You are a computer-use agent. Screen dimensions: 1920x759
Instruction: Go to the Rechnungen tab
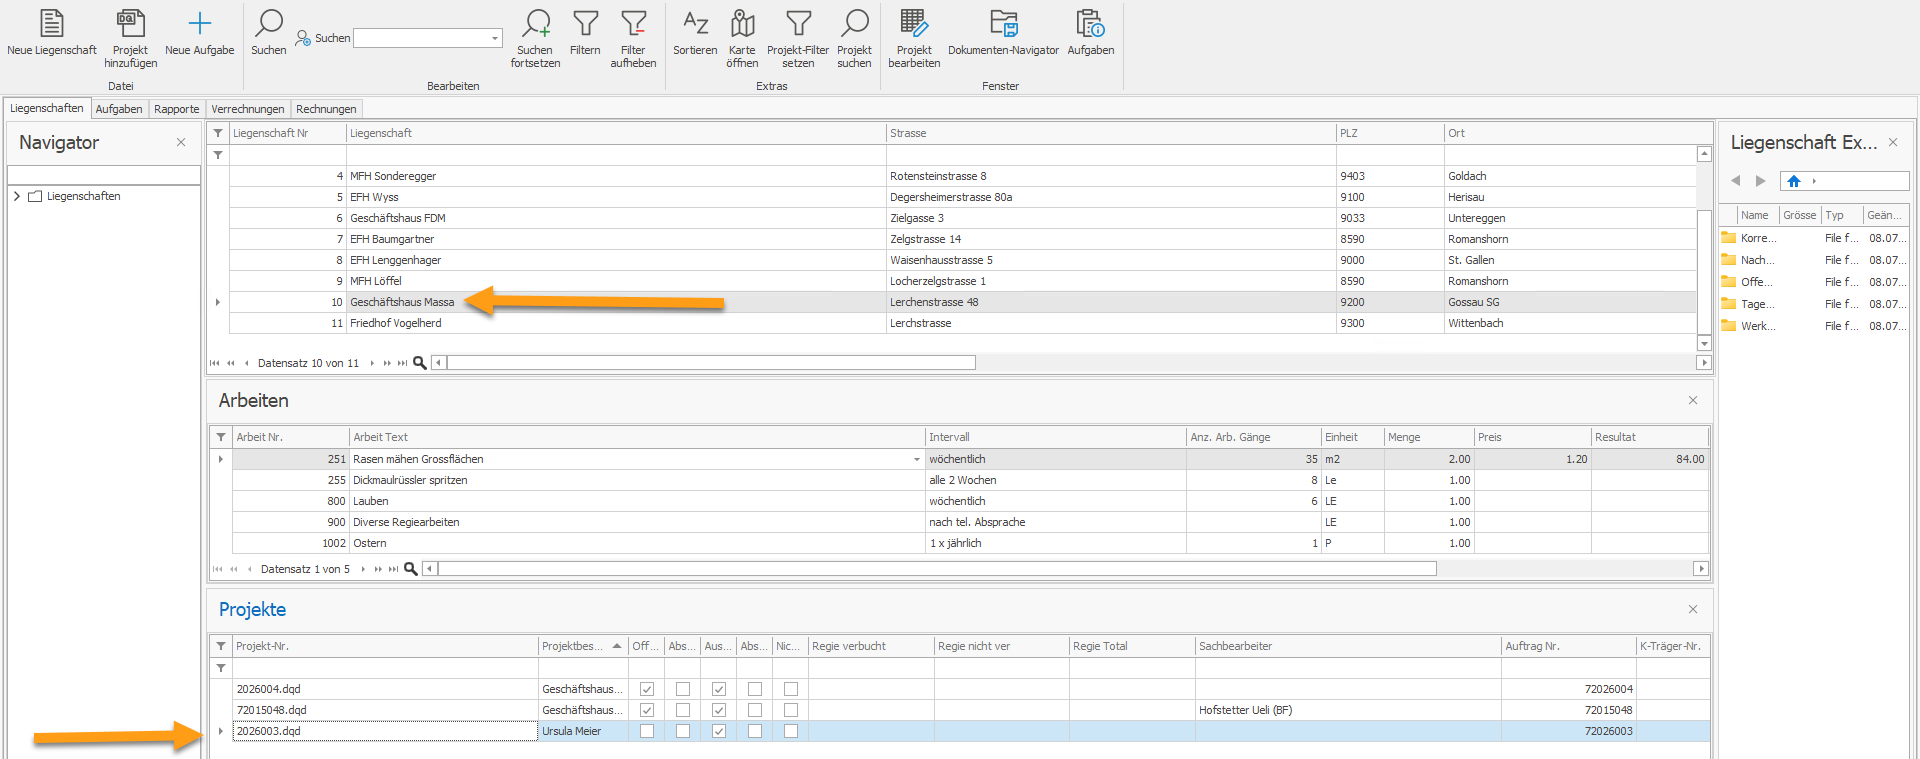[x=326, y=109]
